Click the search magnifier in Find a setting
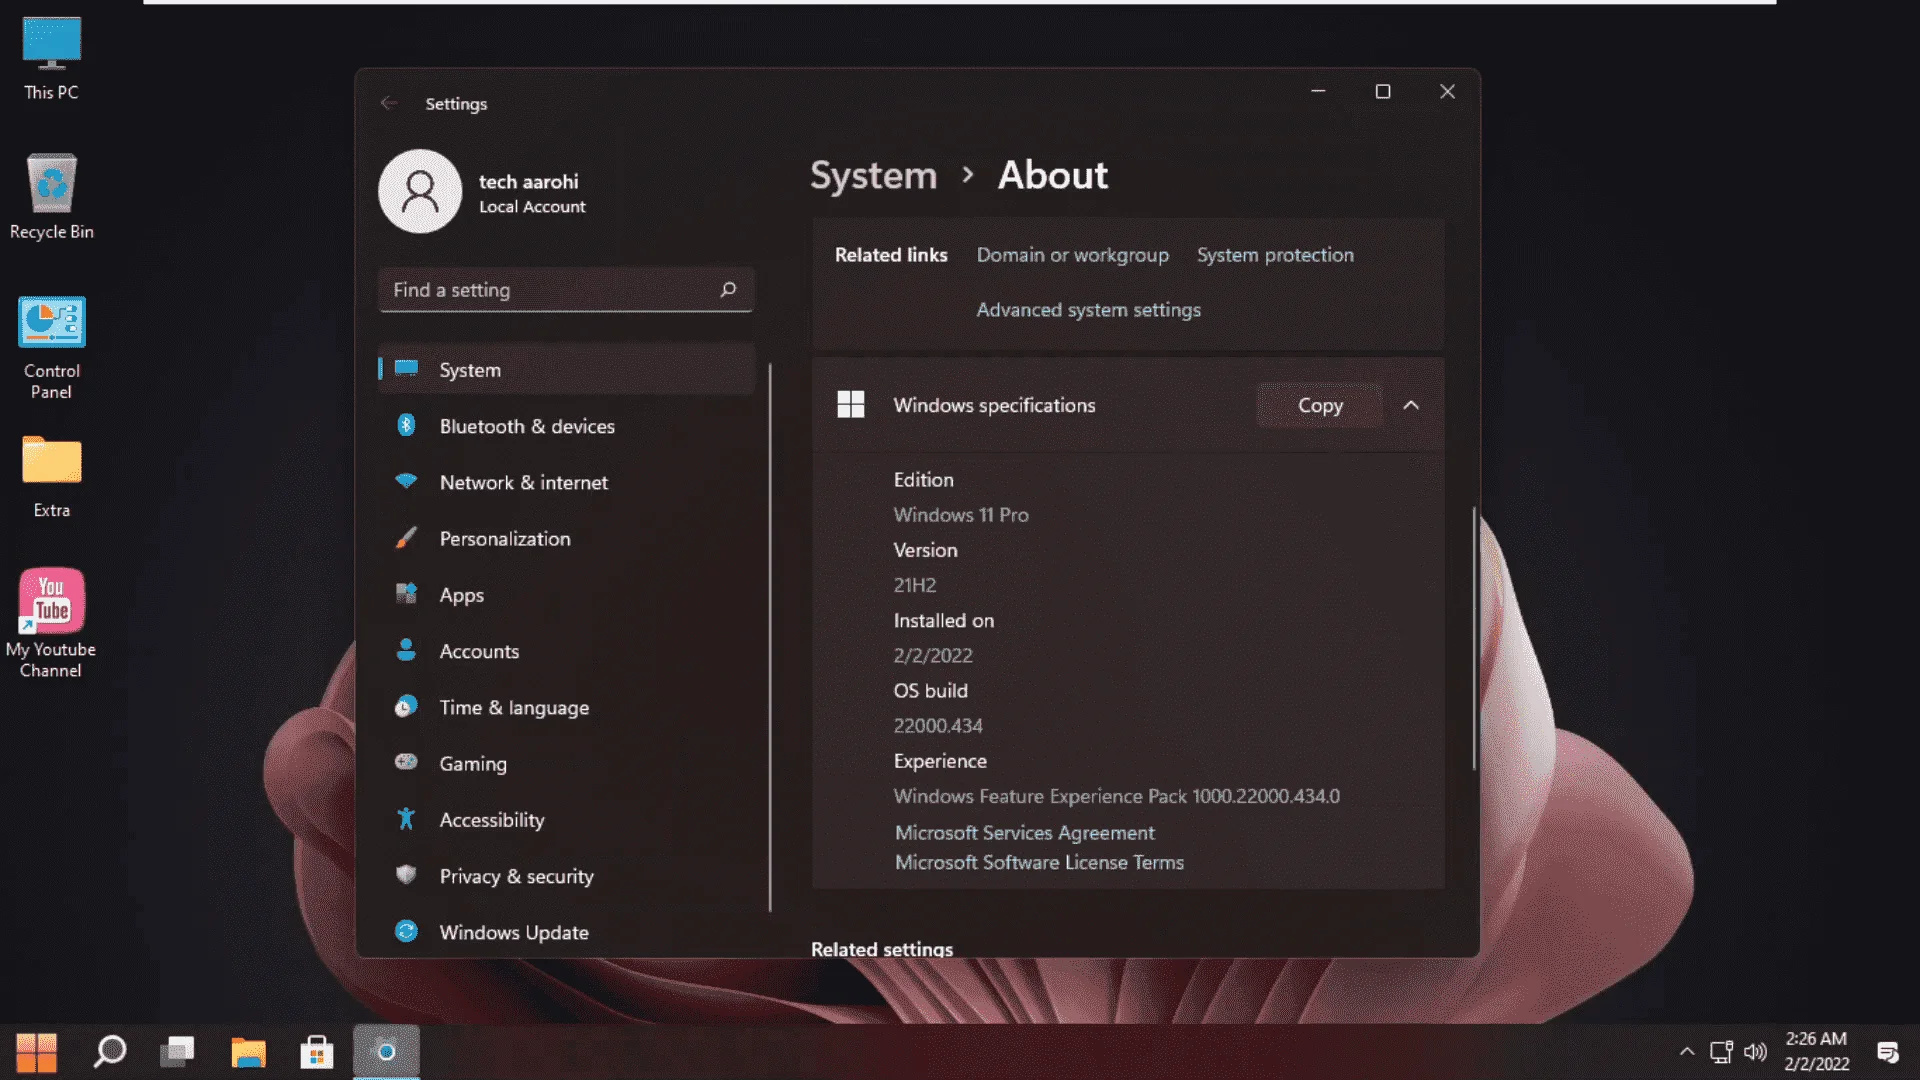This screenshot has width=1920, height=1080. pyautogui.click(x=728, y=289)
